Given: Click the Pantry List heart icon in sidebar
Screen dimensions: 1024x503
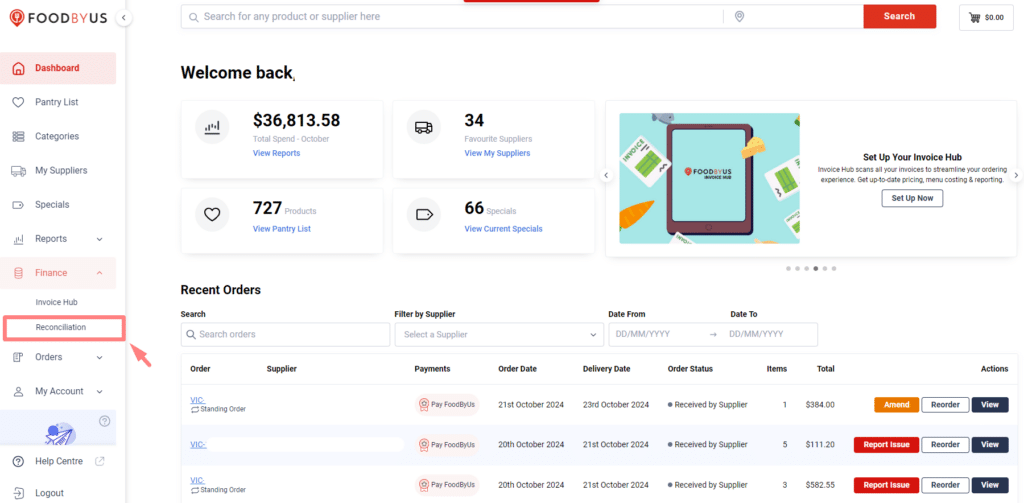Looking at the screenshot, I should coord(18,102).
